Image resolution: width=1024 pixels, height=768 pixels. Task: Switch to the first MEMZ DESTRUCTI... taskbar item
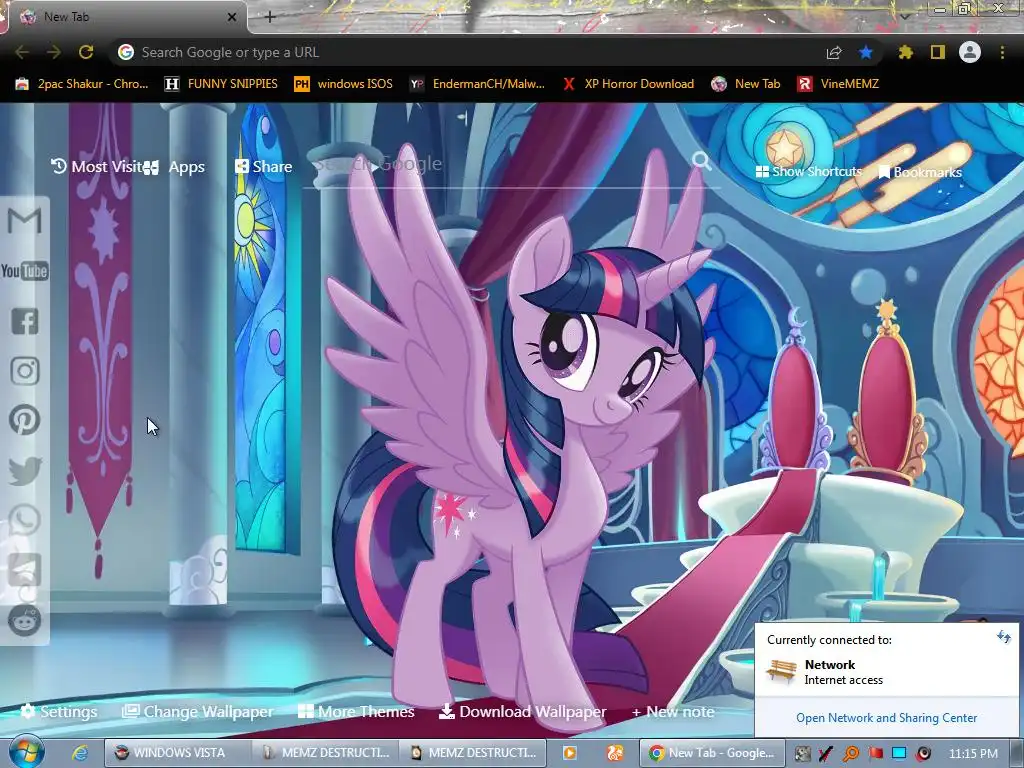coord(325,753)
